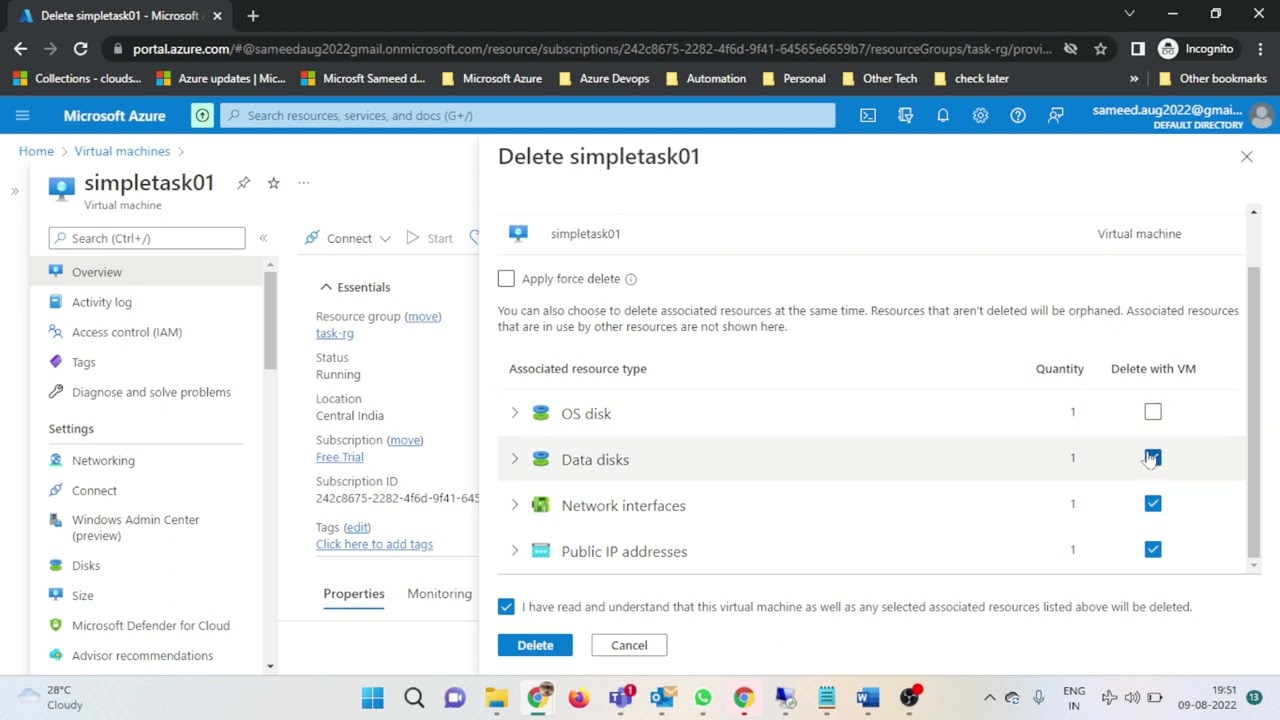
Task: Bookmark this page with the star in address bar
Action: pyautogui.click(x=1100, y=48)
